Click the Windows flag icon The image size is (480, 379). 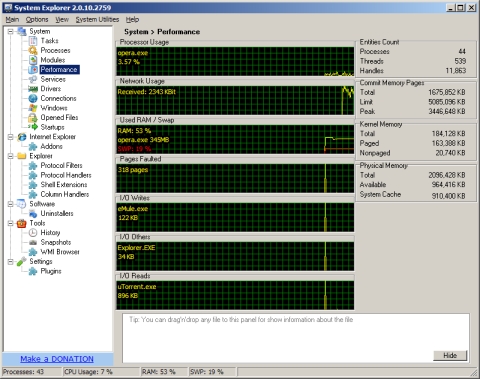point(33,108)
